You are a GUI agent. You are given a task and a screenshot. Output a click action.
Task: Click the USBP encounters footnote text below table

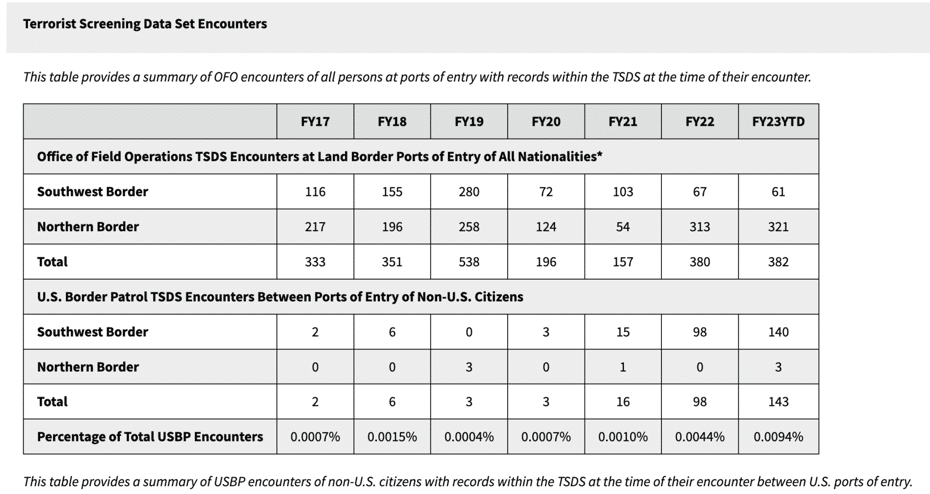pyautogui.click(x=467, y=482)
